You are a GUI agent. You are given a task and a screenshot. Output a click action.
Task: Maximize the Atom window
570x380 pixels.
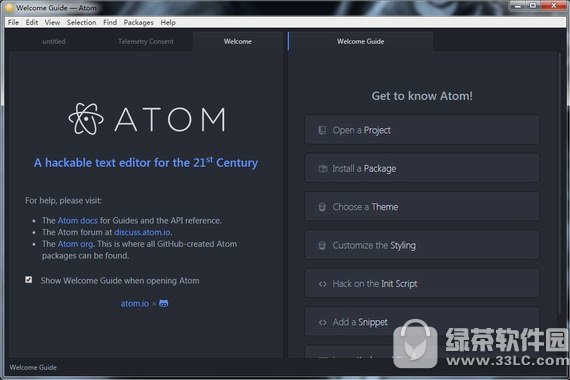point(533,6)
